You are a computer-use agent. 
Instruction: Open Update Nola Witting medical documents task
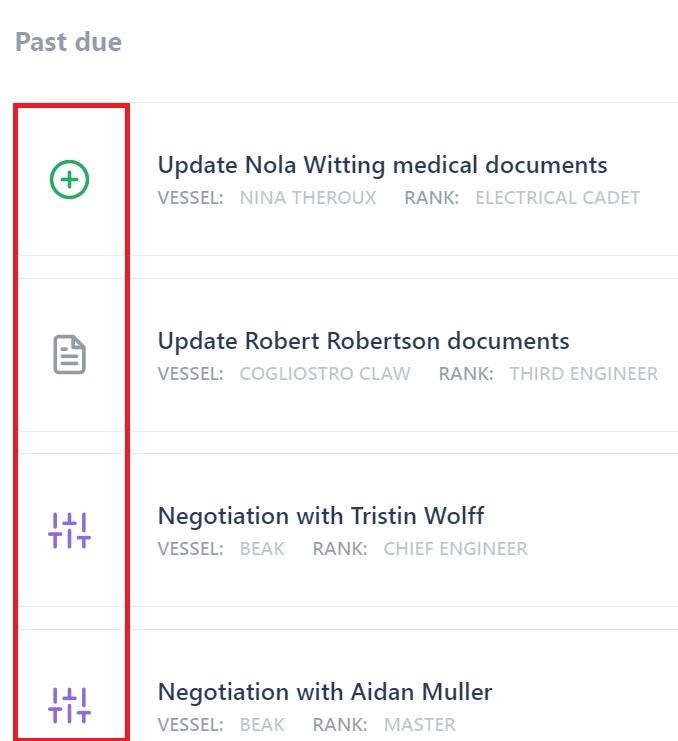(x=382, y=165)
